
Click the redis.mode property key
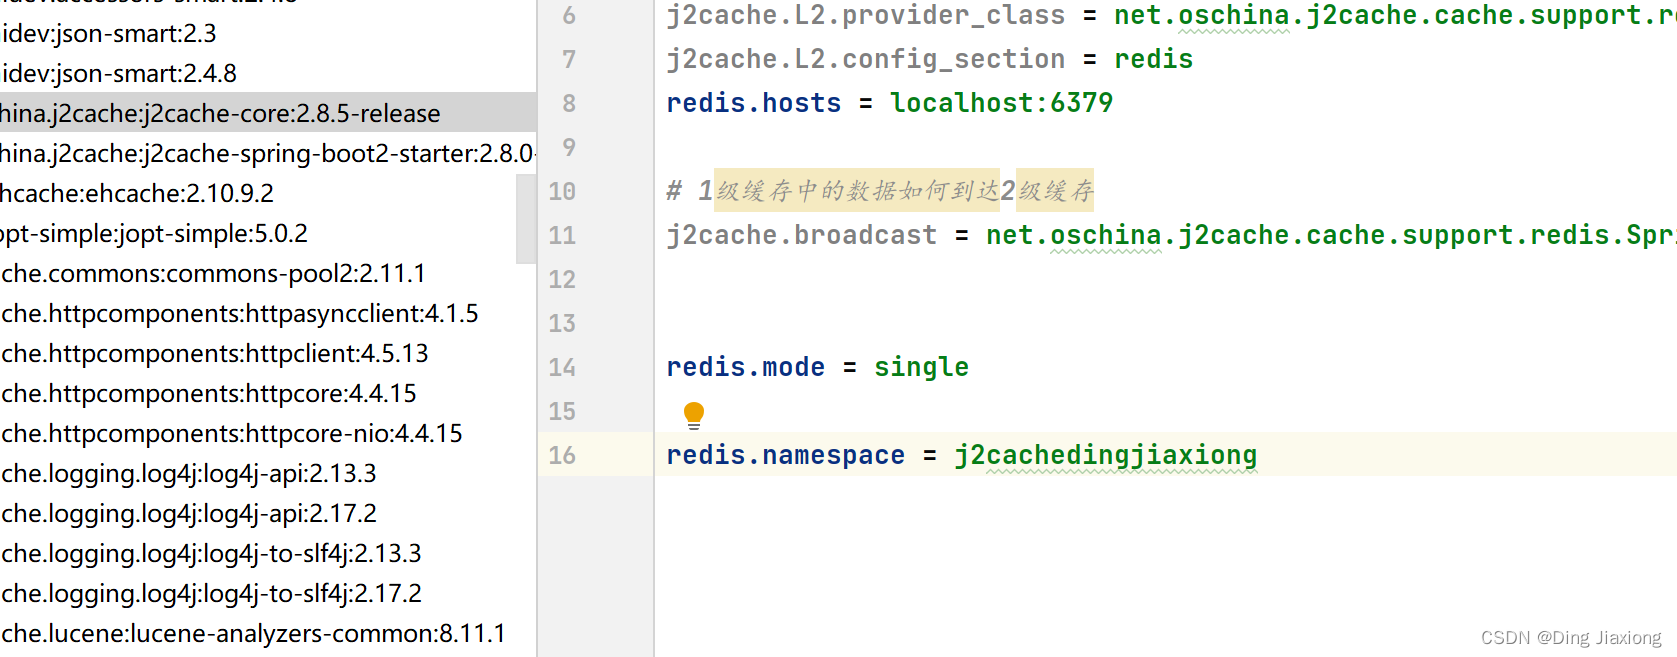click(746, 367)
